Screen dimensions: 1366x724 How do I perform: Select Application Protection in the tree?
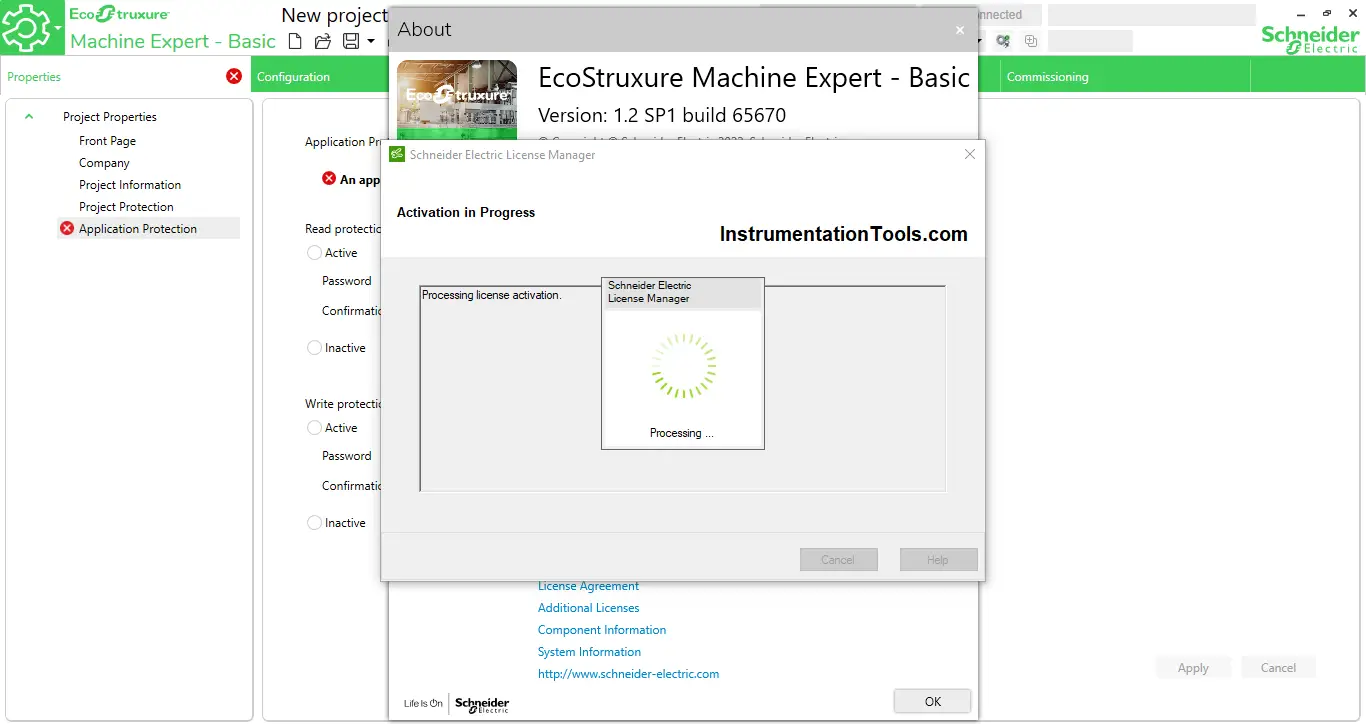138,229
